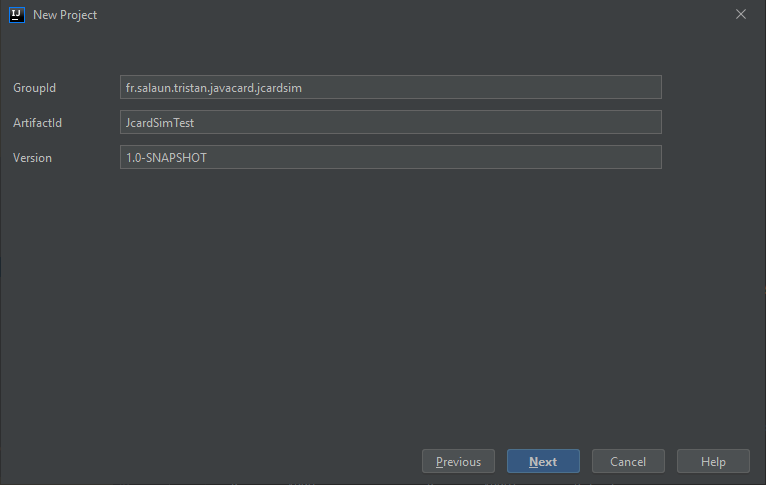Place cursor in the JcardSimTest text
Image resolution: width=766 pixels, height=485 pixels.
165,123
